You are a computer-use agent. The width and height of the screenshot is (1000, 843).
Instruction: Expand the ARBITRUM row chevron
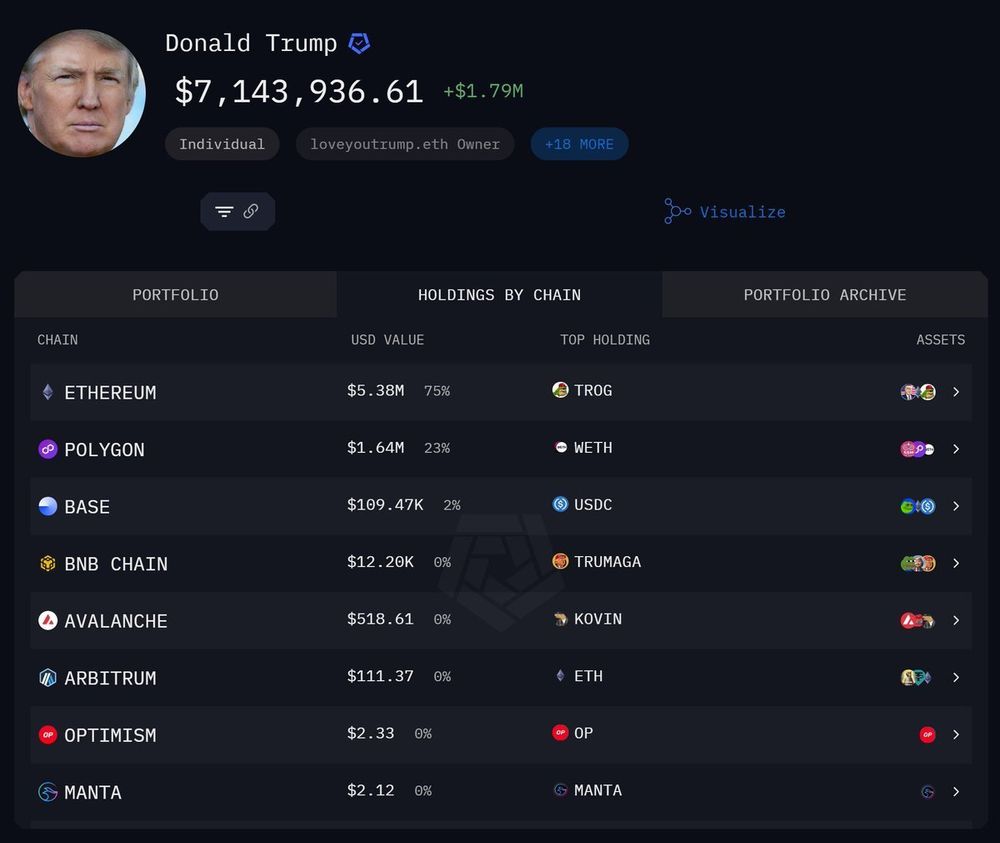point(956,677)
